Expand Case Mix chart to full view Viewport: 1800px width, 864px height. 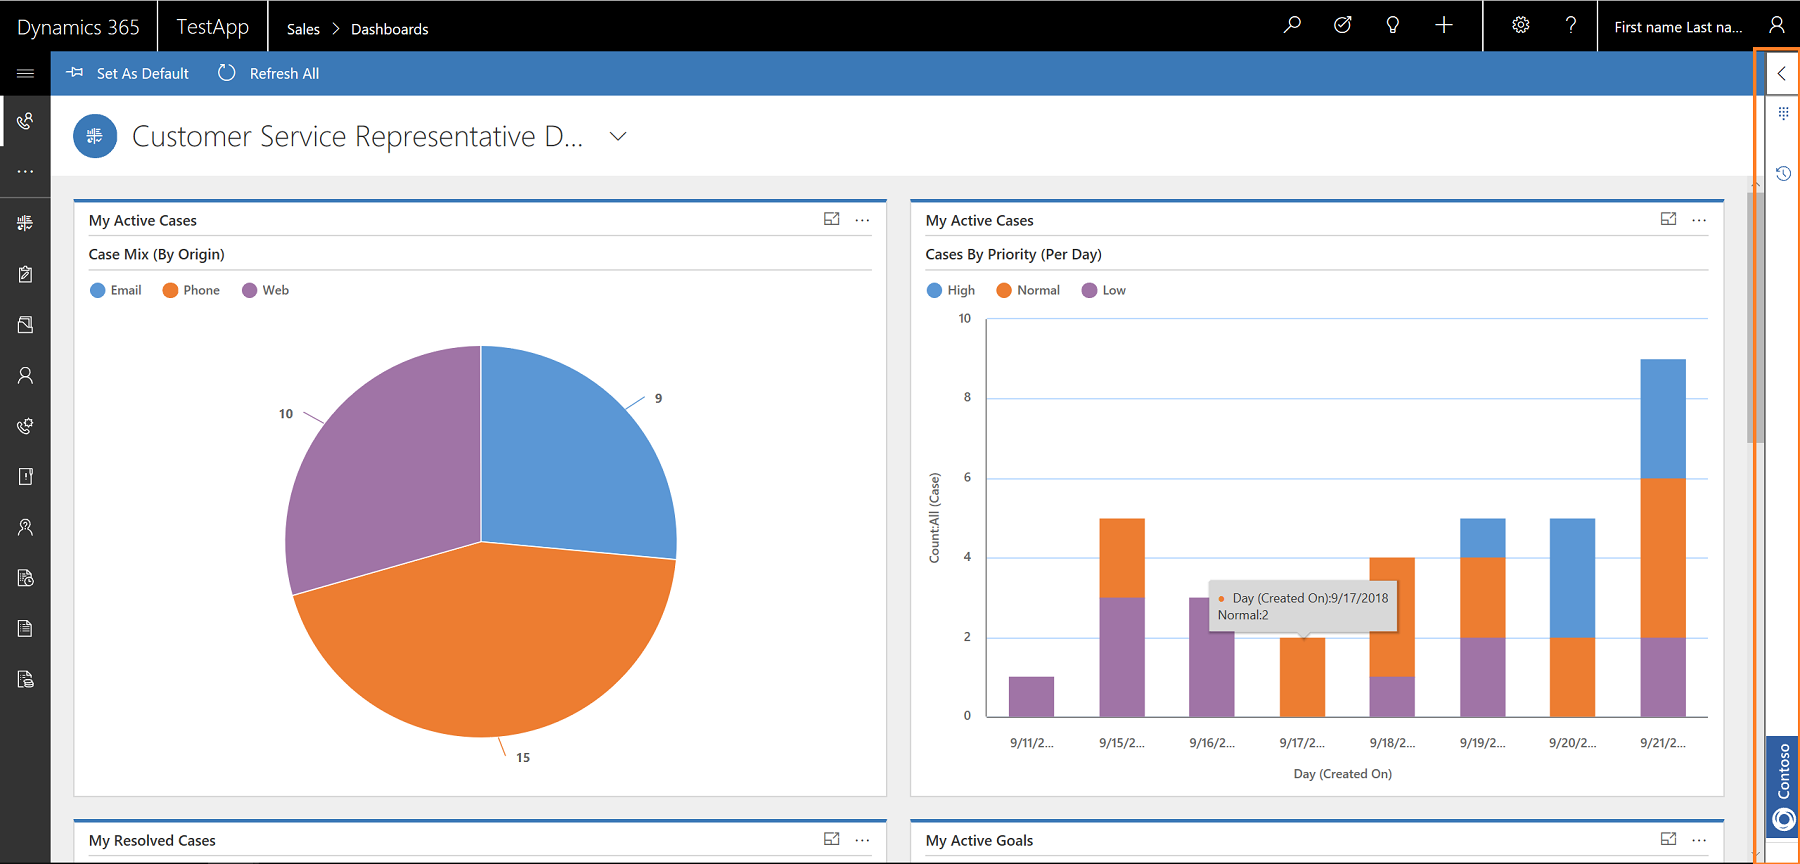pyautogui.click(x=831, y=219)
